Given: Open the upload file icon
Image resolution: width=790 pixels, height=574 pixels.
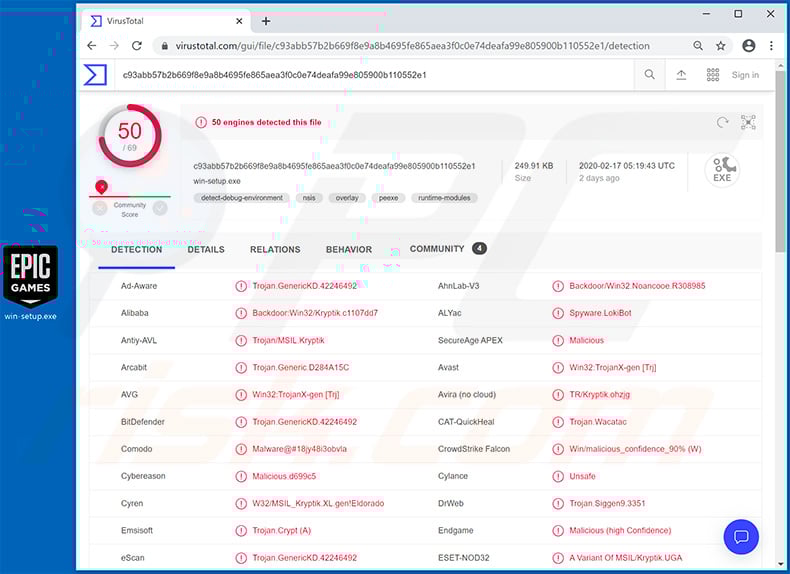Looking at the screenshot, I should coord(681,75).
